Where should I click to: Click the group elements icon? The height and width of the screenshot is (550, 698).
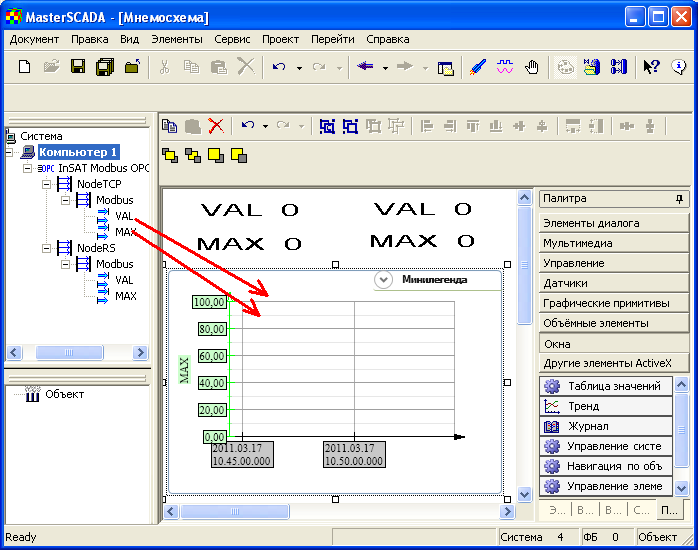[327, 126]
